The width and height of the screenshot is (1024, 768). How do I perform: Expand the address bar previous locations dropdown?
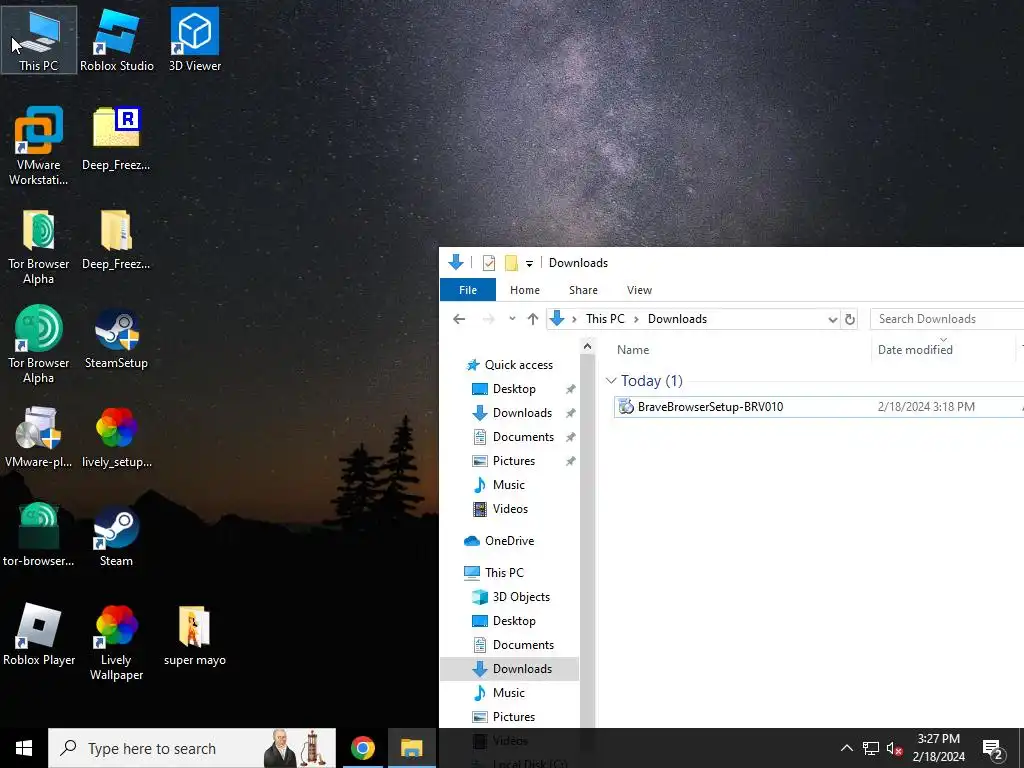(x=833, y=319)
